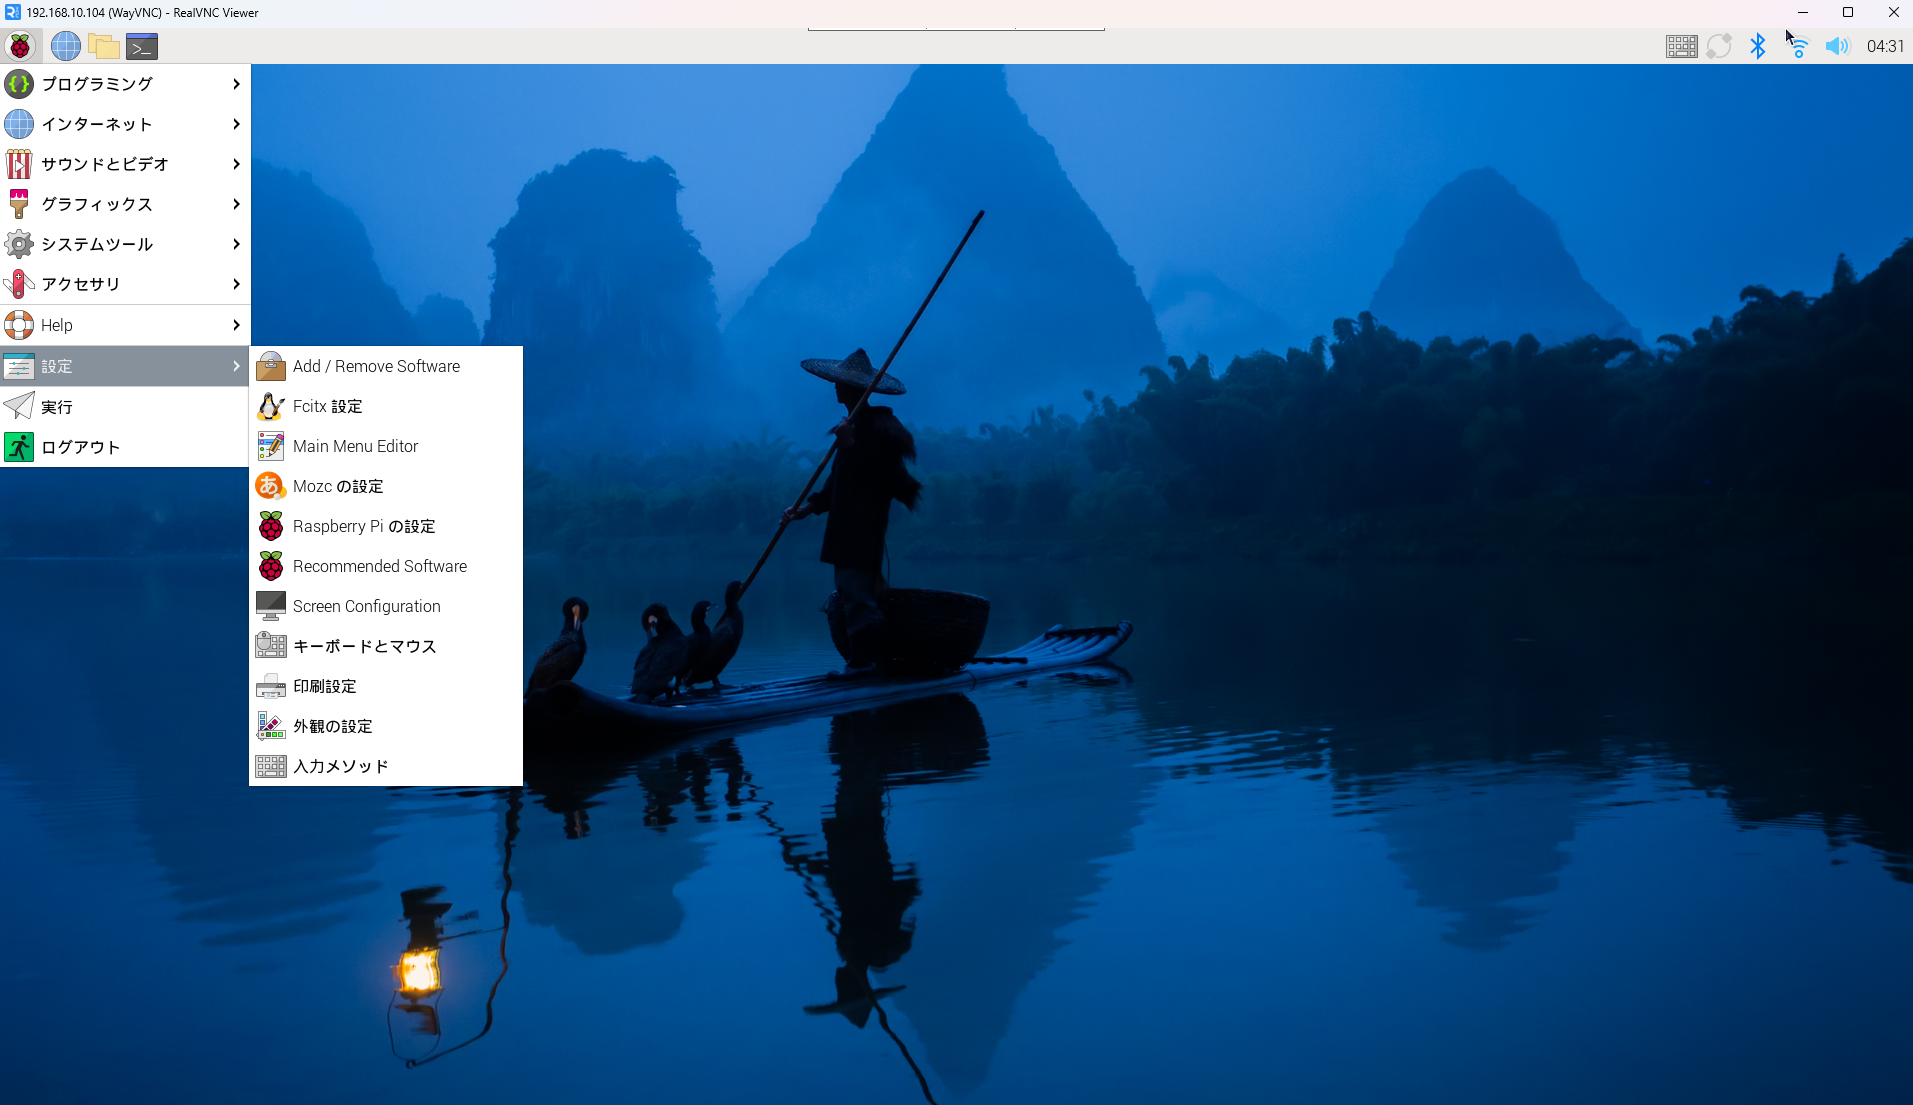Click the volume speaker tray icon

(x=1837, y=46)
